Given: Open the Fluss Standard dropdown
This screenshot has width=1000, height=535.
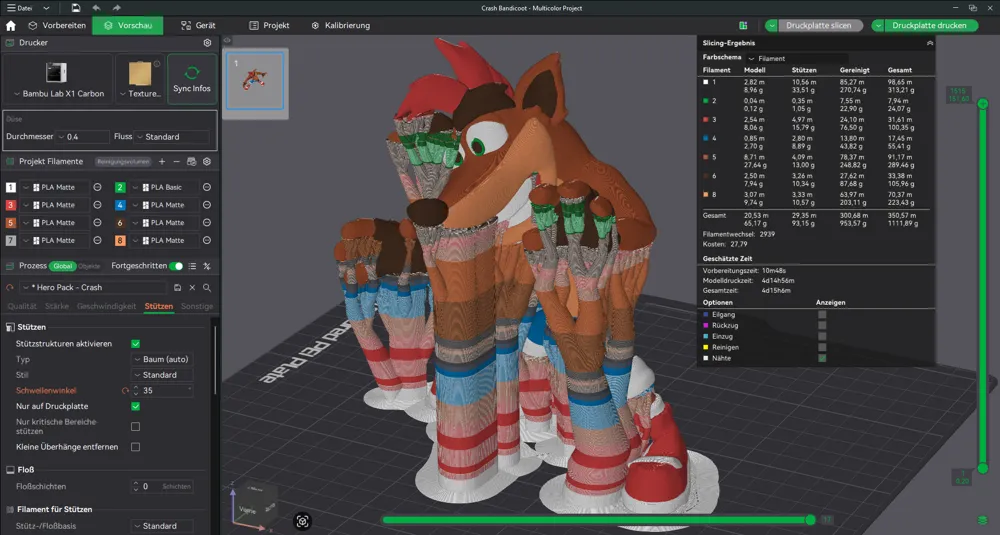Looking at the screenshot, I should point(172,136).
